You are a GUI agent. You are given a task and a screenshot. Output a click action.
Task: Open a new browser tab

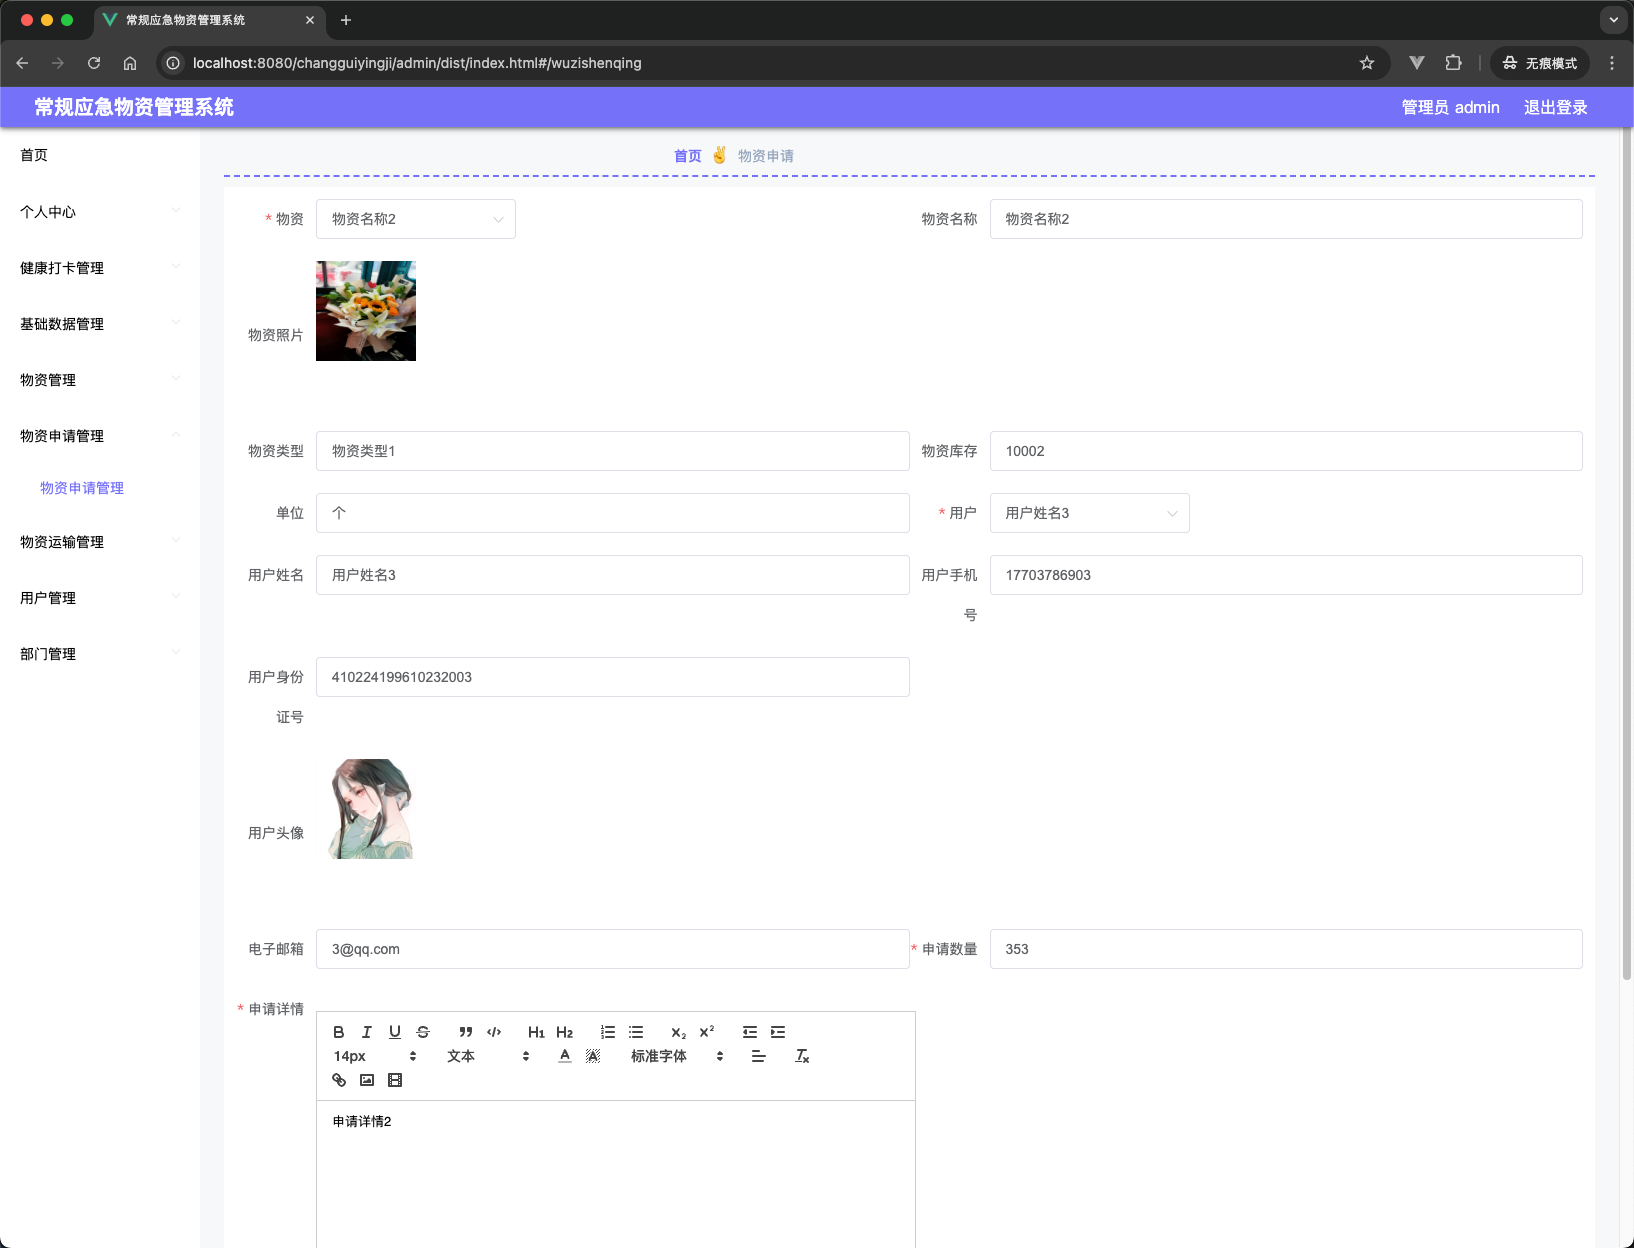coord(346,20)
